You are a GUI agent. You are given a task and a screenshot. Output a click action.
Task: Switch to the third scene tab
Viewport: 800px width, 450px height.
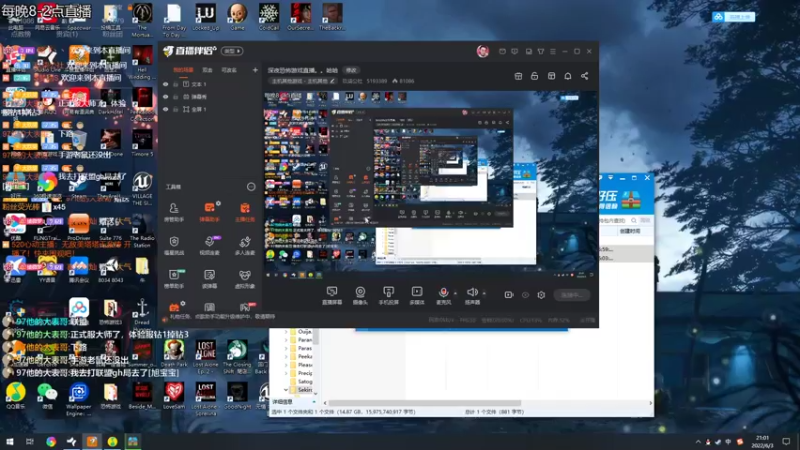[x=229, y=70]
